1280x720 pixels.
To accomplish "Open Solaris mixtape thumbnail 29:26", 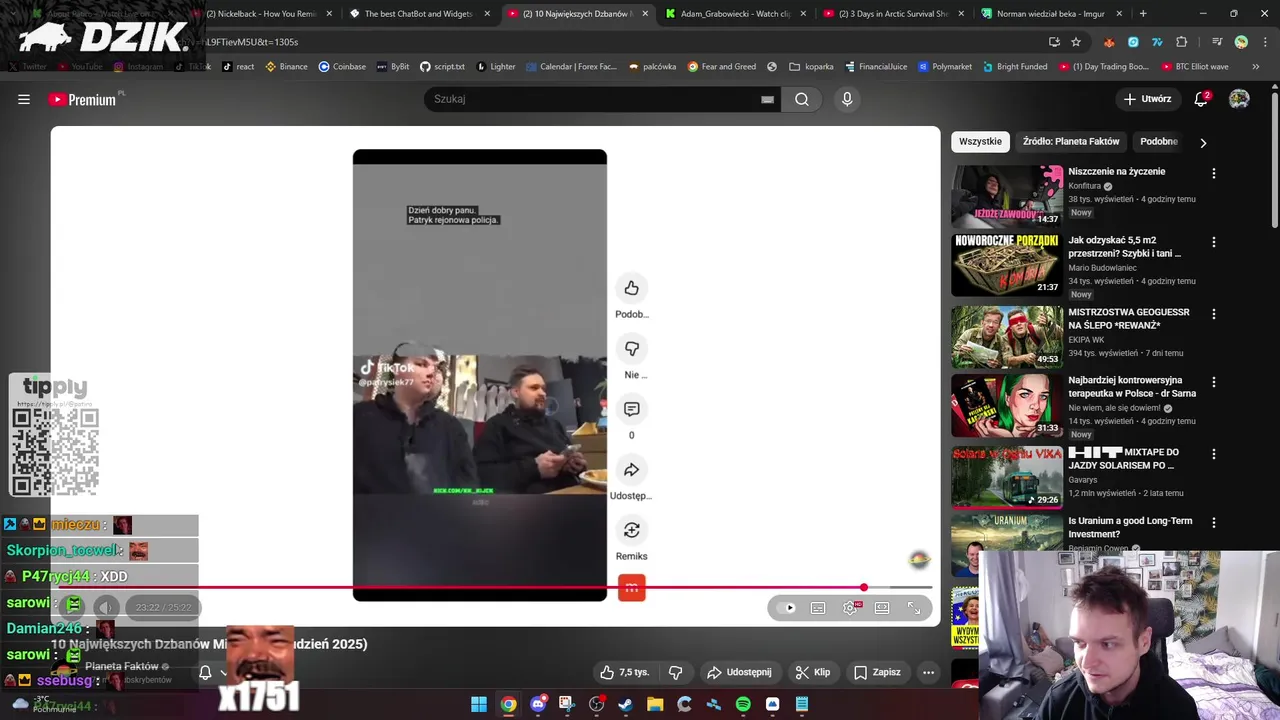I will (1007, 477).
